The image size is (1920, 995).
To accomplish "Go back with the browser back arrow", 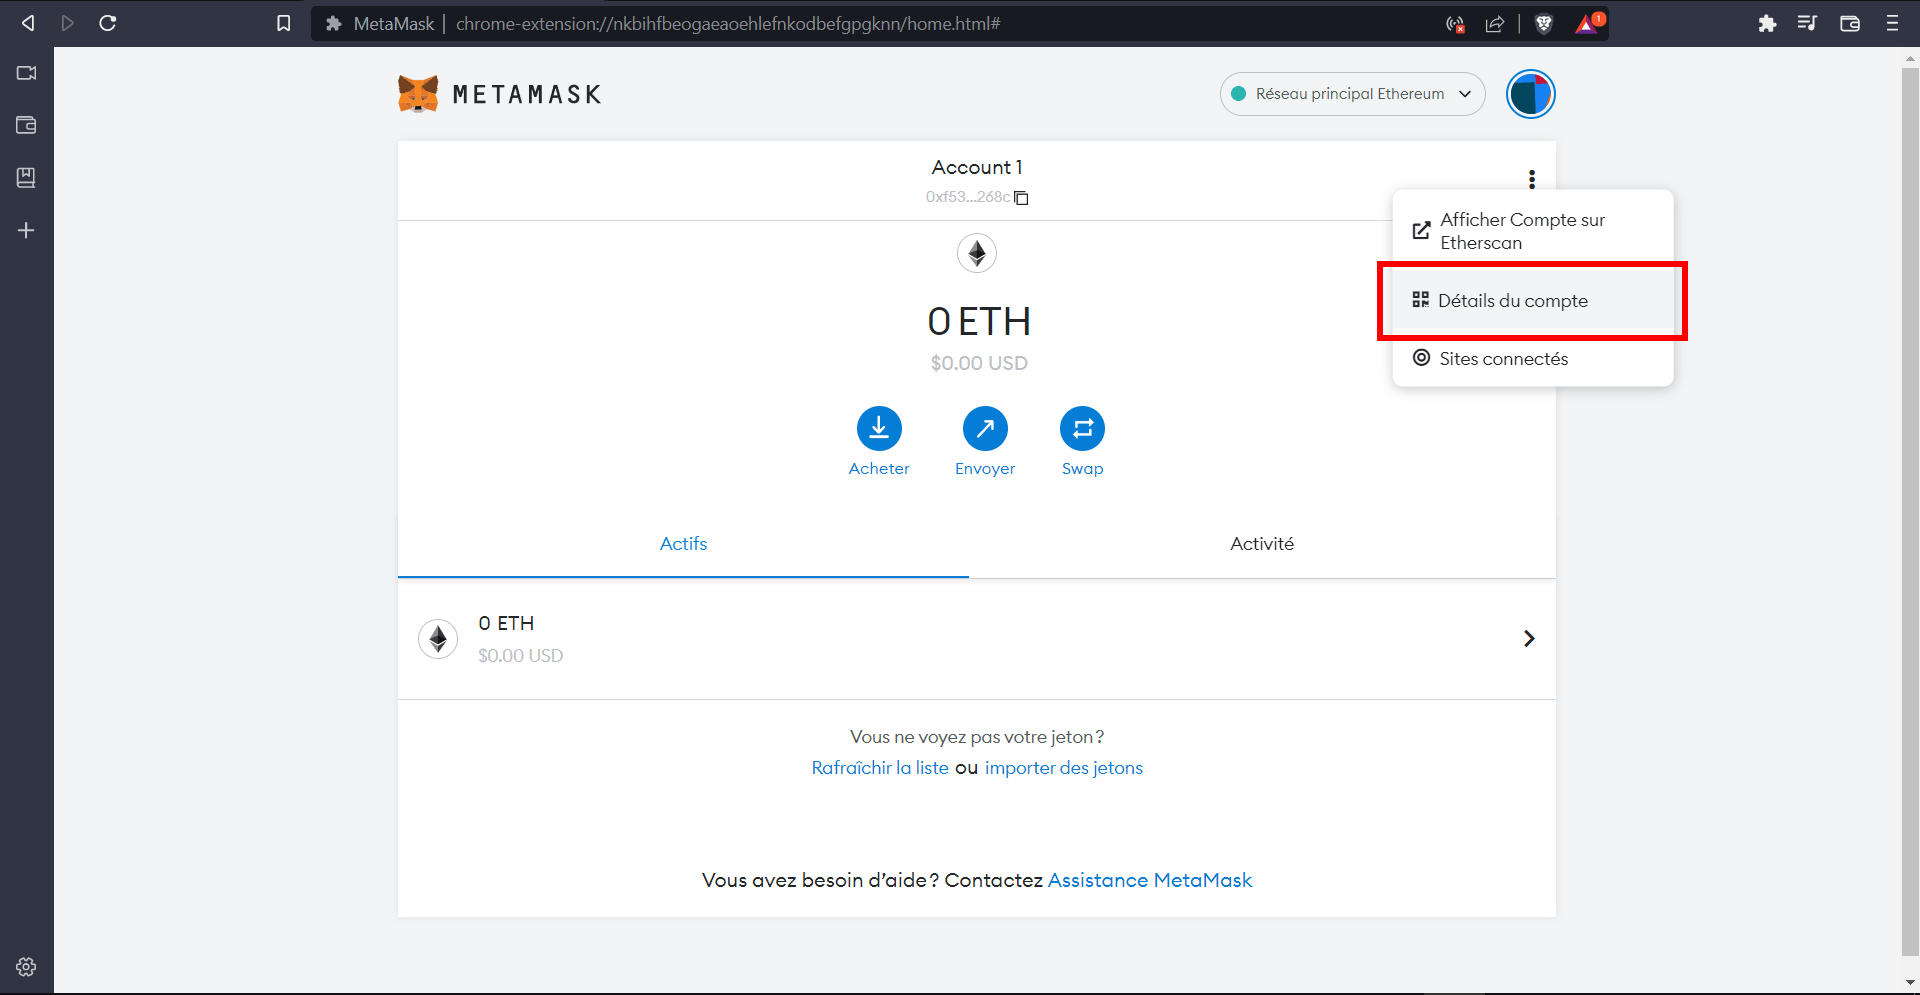I will (x=28, y=23).
